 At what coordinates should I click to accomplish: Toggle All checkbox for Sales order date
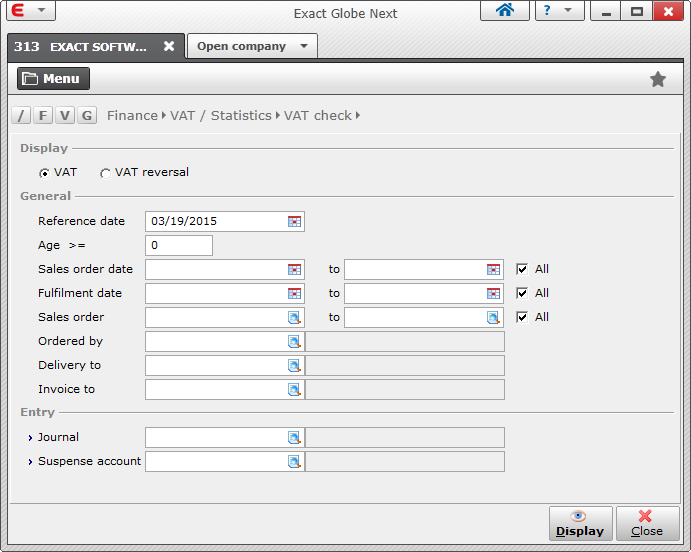coord(522,269)
